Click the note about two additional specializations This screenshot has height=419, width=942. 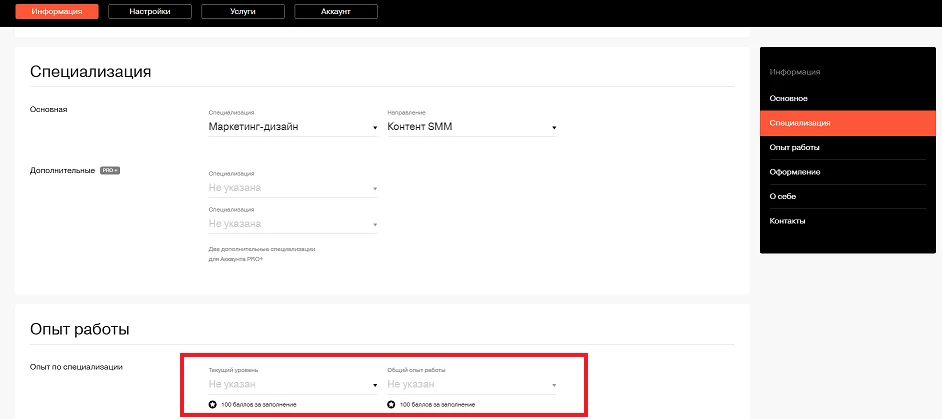pyautogui.click(x=262, y=253)
